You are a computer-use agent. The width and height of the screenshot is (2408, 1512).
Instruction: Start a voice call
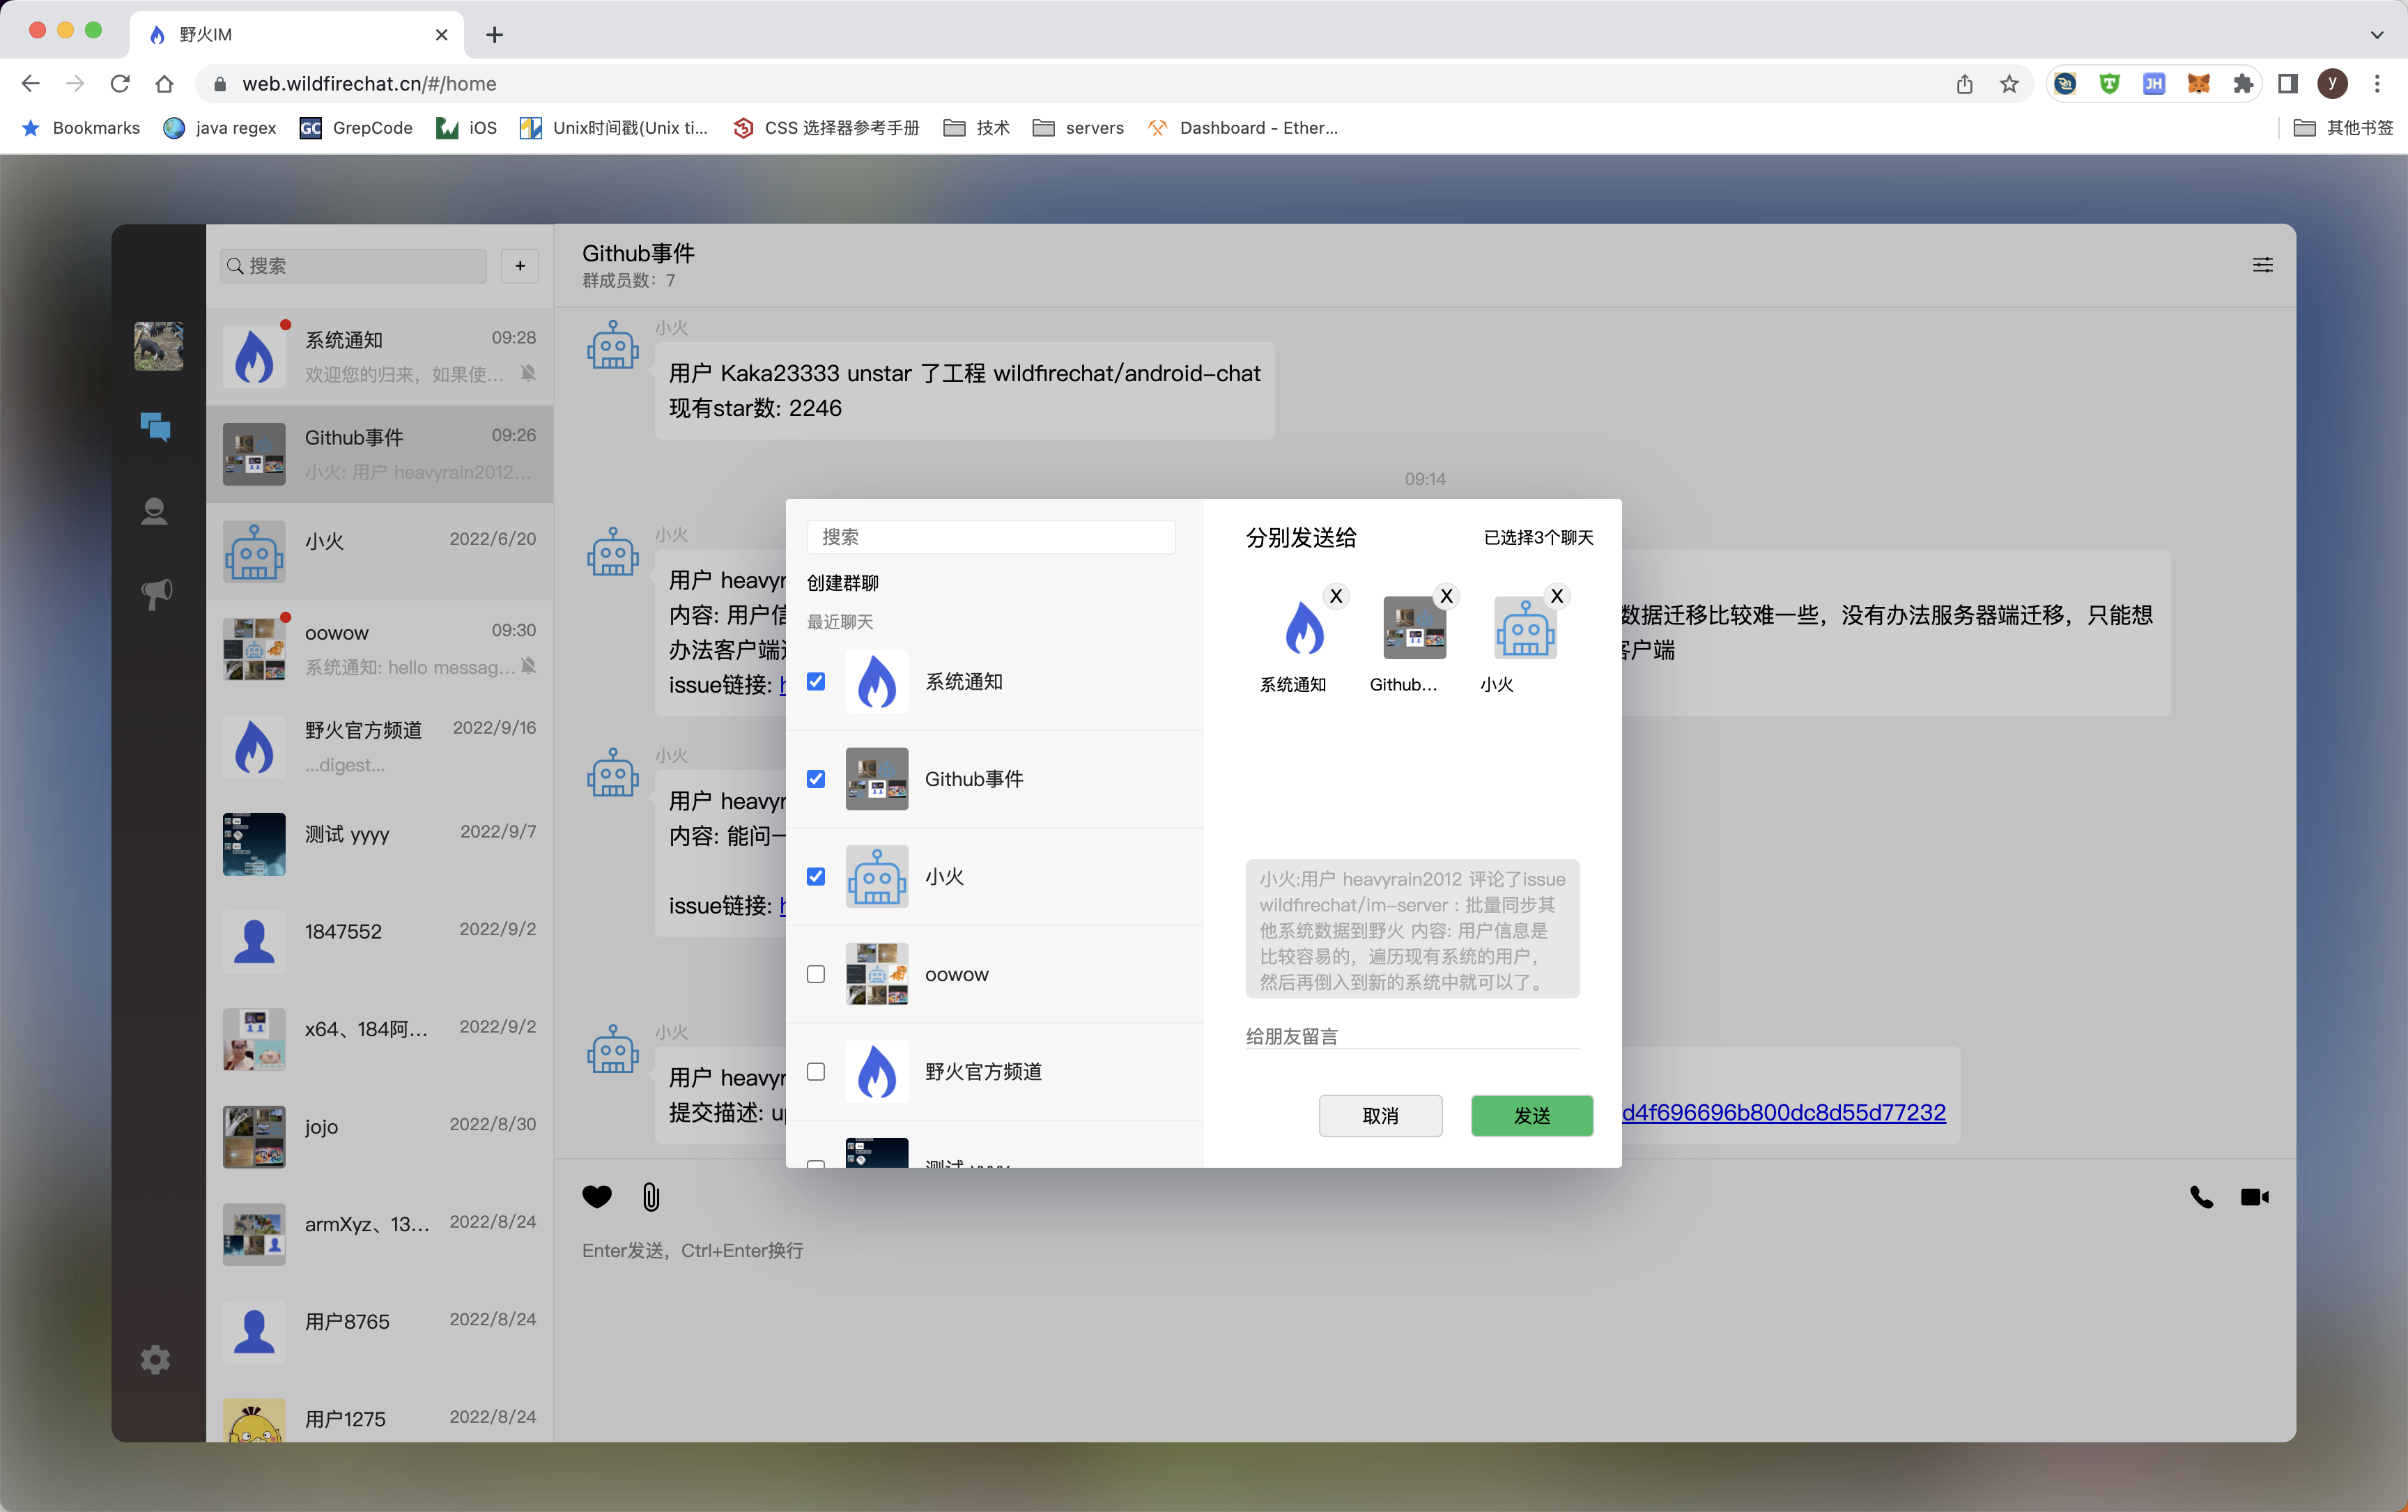pyautogui.click(x=2201, y=1197)
